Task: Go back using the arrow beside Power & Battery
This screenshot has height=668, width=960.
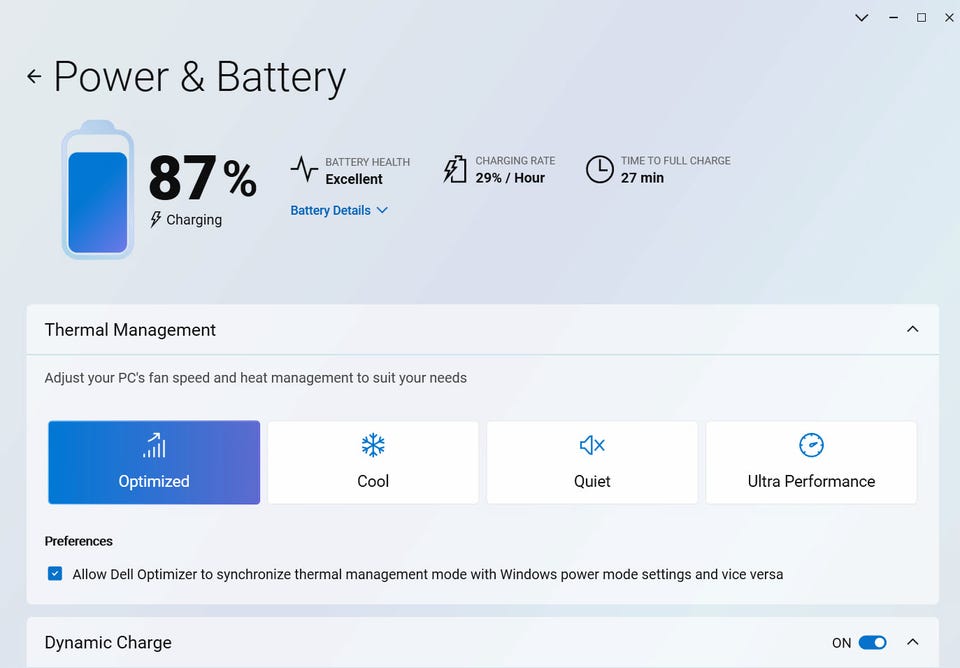Action: point(34,77)
